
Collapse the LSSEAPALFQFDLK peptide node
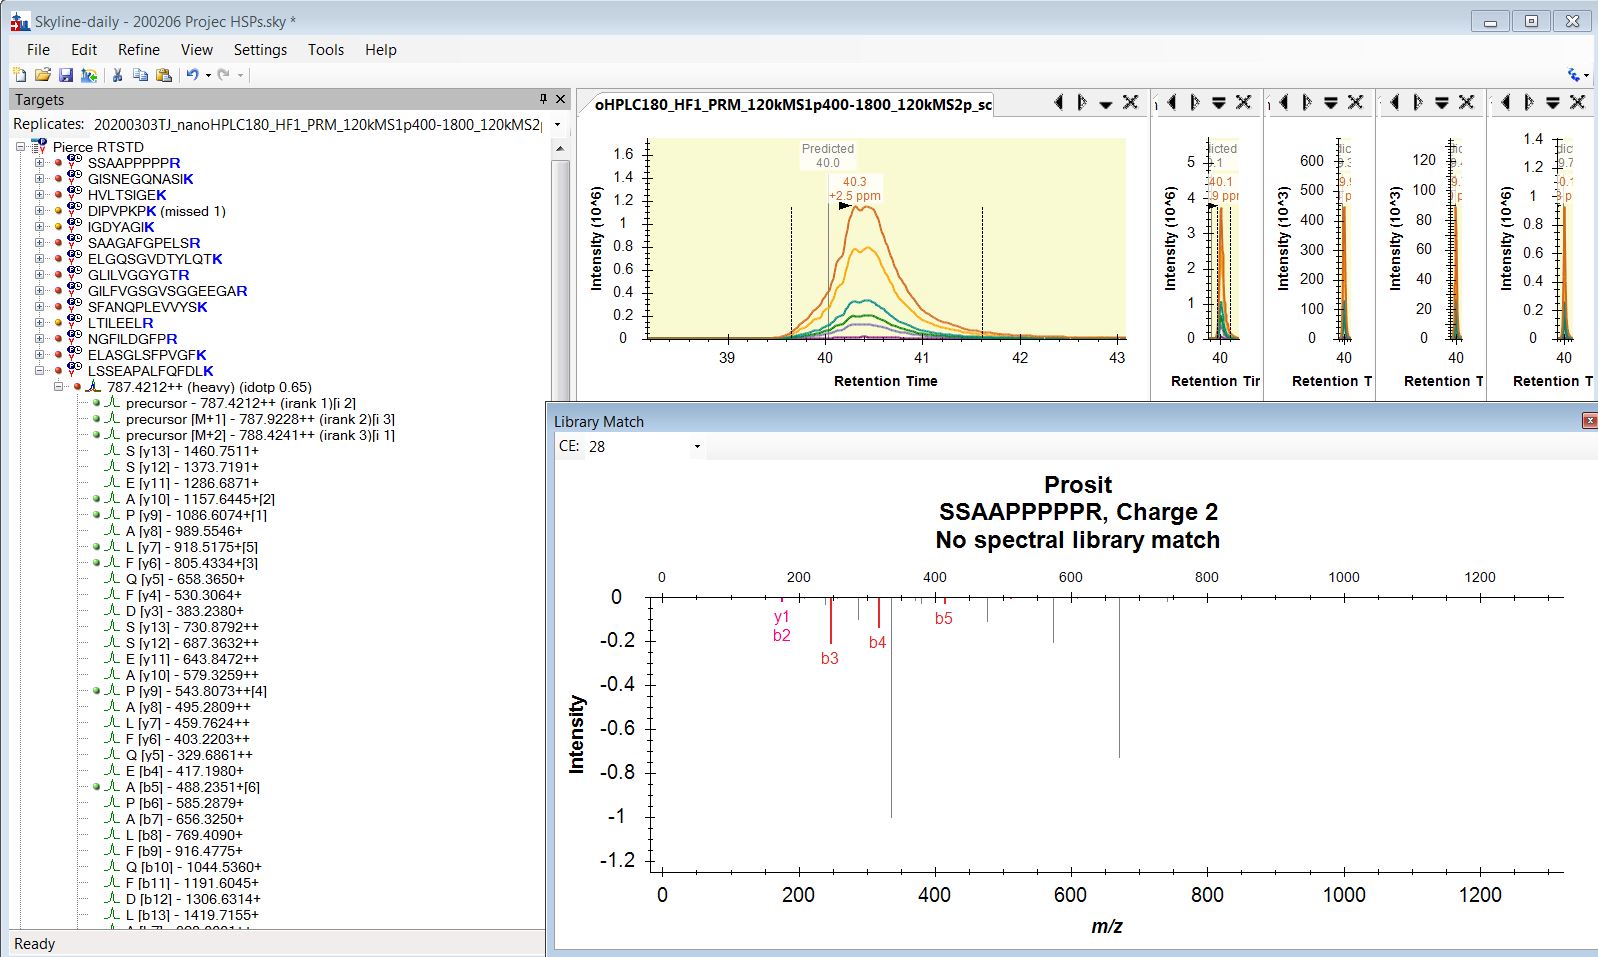pyautogui.click(x=40, y=371)
